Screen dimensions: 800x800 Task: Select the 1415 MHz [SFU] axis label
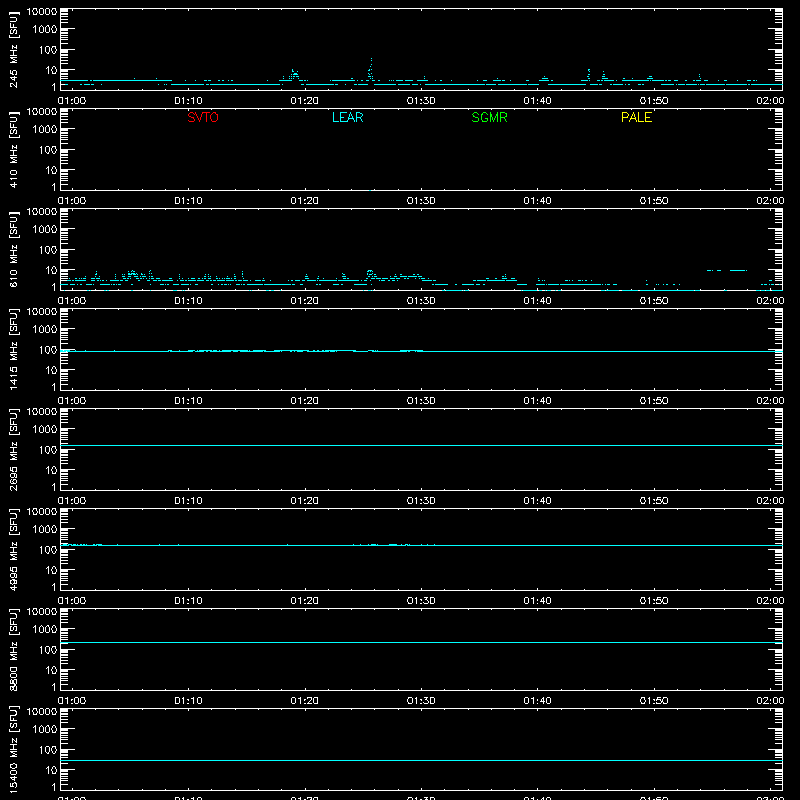[13, 349]
